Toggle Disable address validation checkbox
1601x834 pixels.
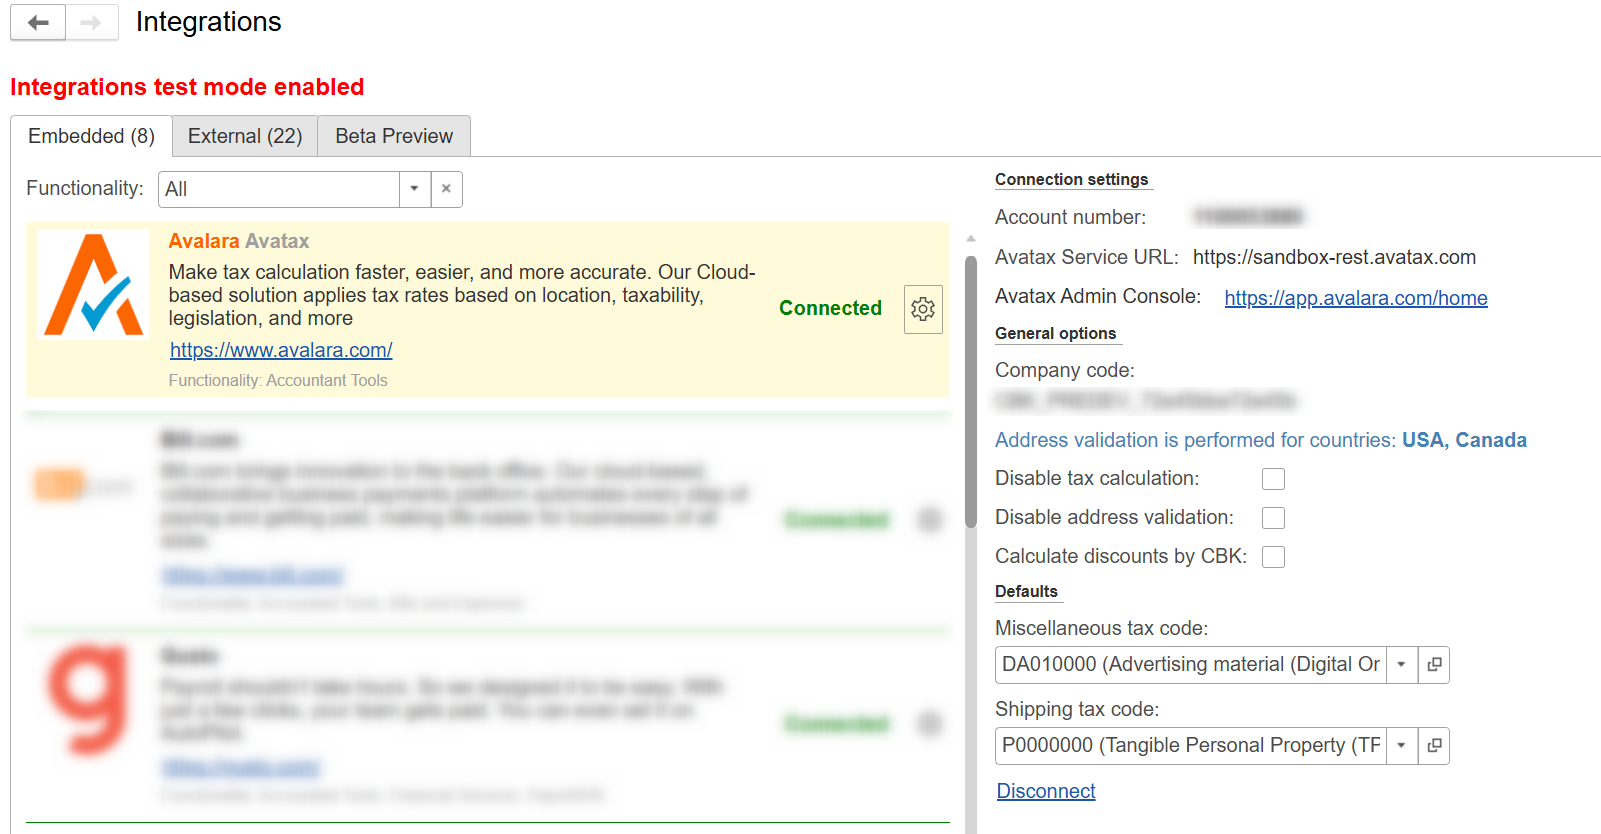pyautogui.click(x=1273, y=518)
